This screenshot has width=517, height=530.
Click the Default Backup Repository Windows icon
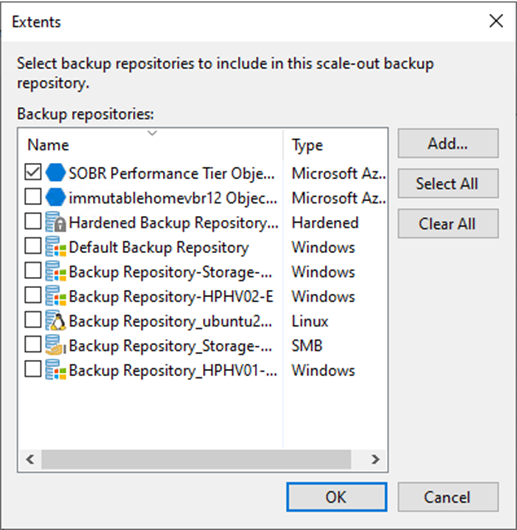point(55,247)
